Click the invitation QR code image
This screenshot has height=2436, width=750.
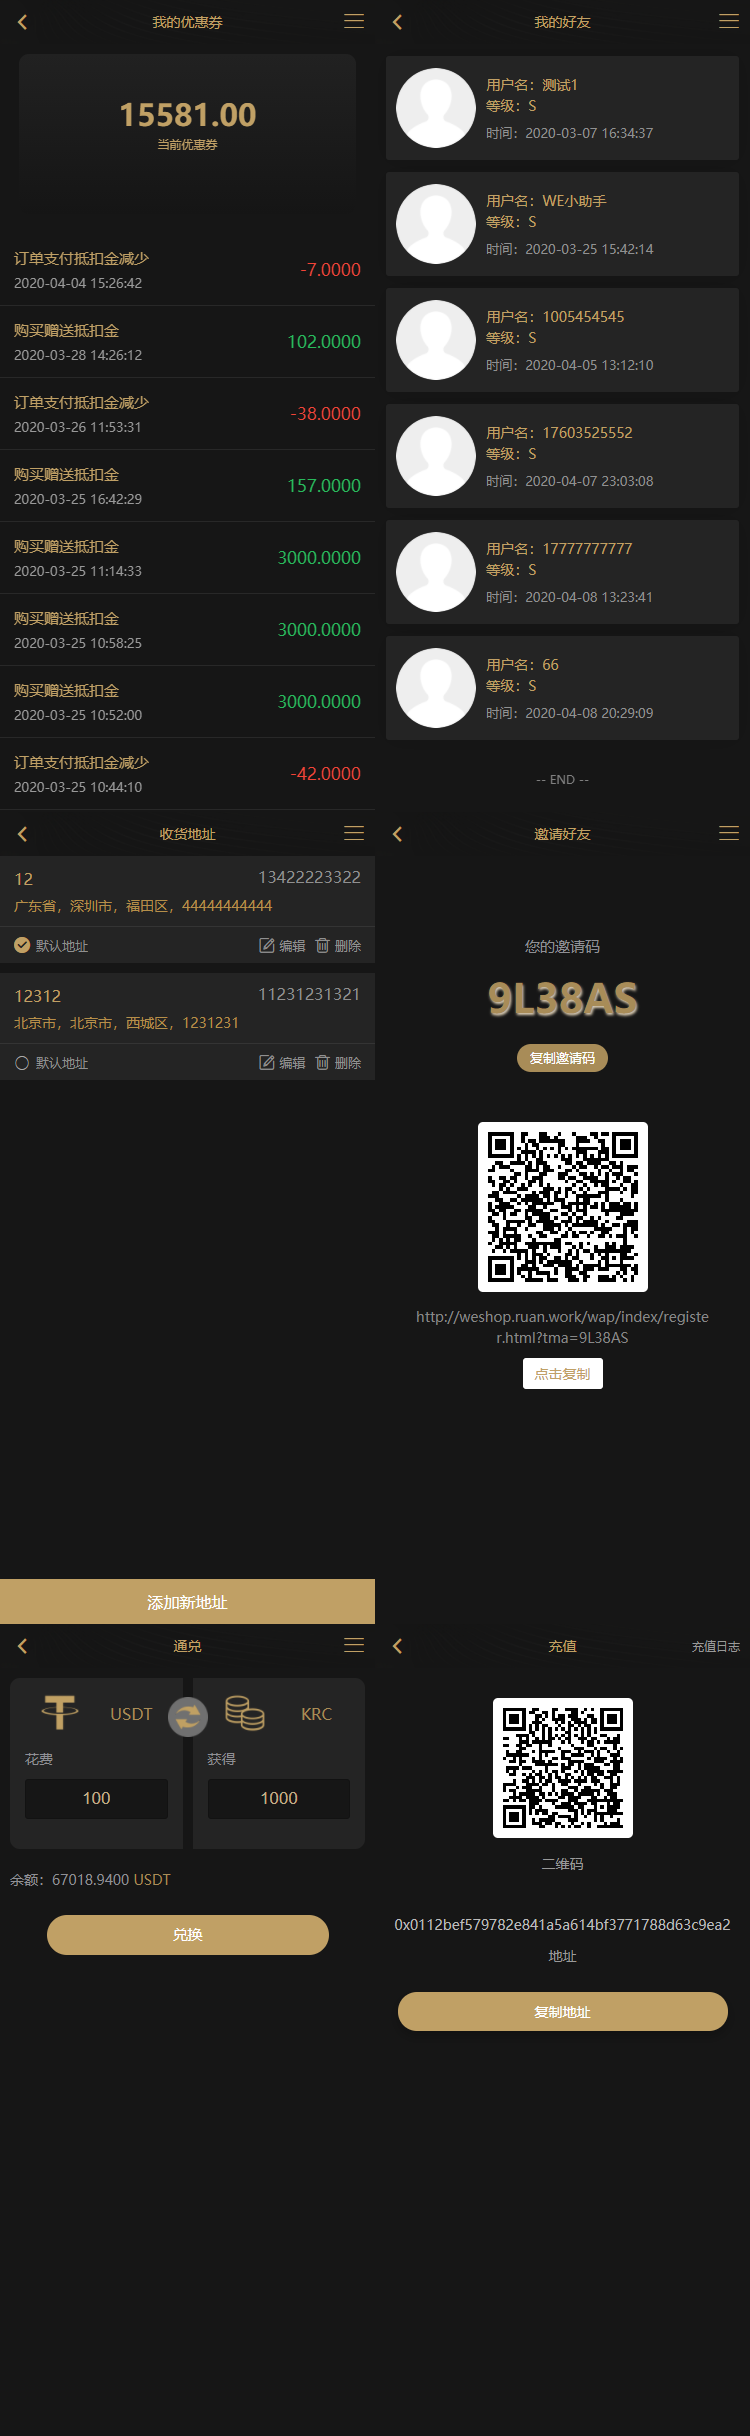562,1207
